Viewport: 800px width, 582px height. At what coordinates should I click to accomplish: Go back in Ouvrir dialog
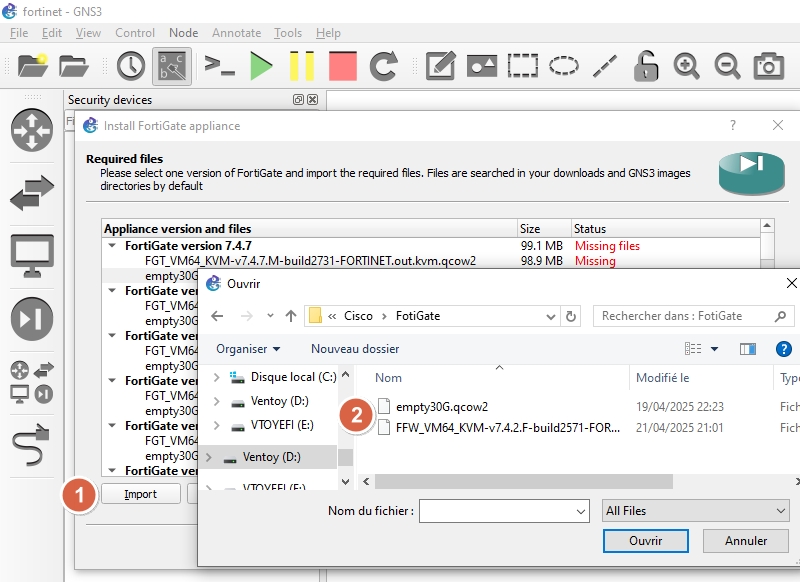click(x=217, y=316)
